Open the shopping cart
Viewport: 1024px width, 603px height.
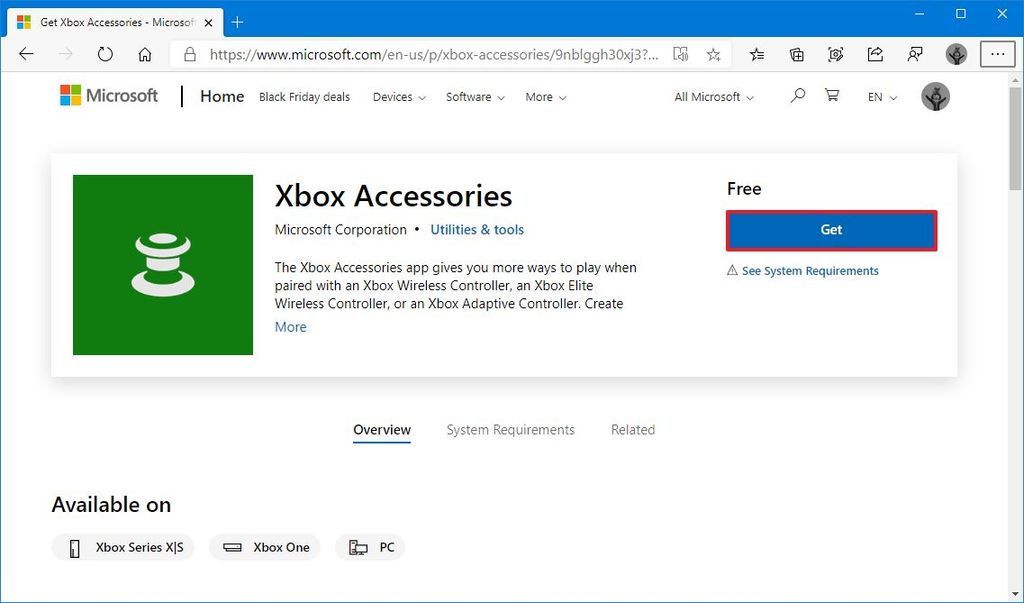point(832,96)
